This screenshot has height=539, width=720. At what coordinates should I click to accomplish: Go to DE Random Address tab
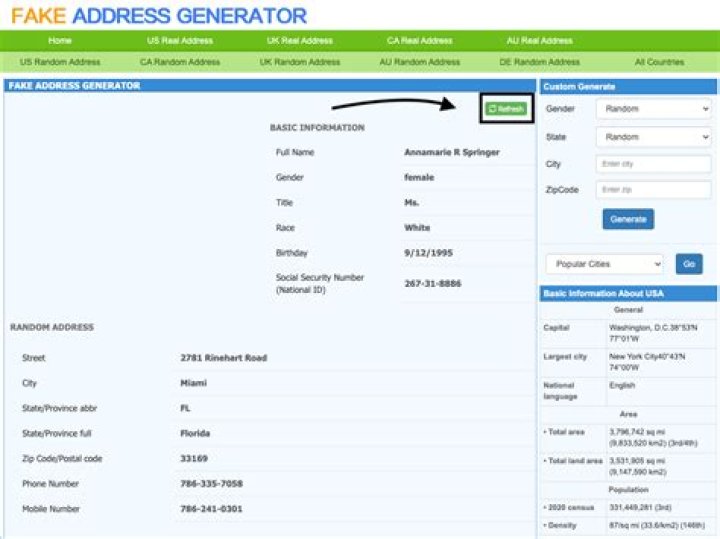540,62
